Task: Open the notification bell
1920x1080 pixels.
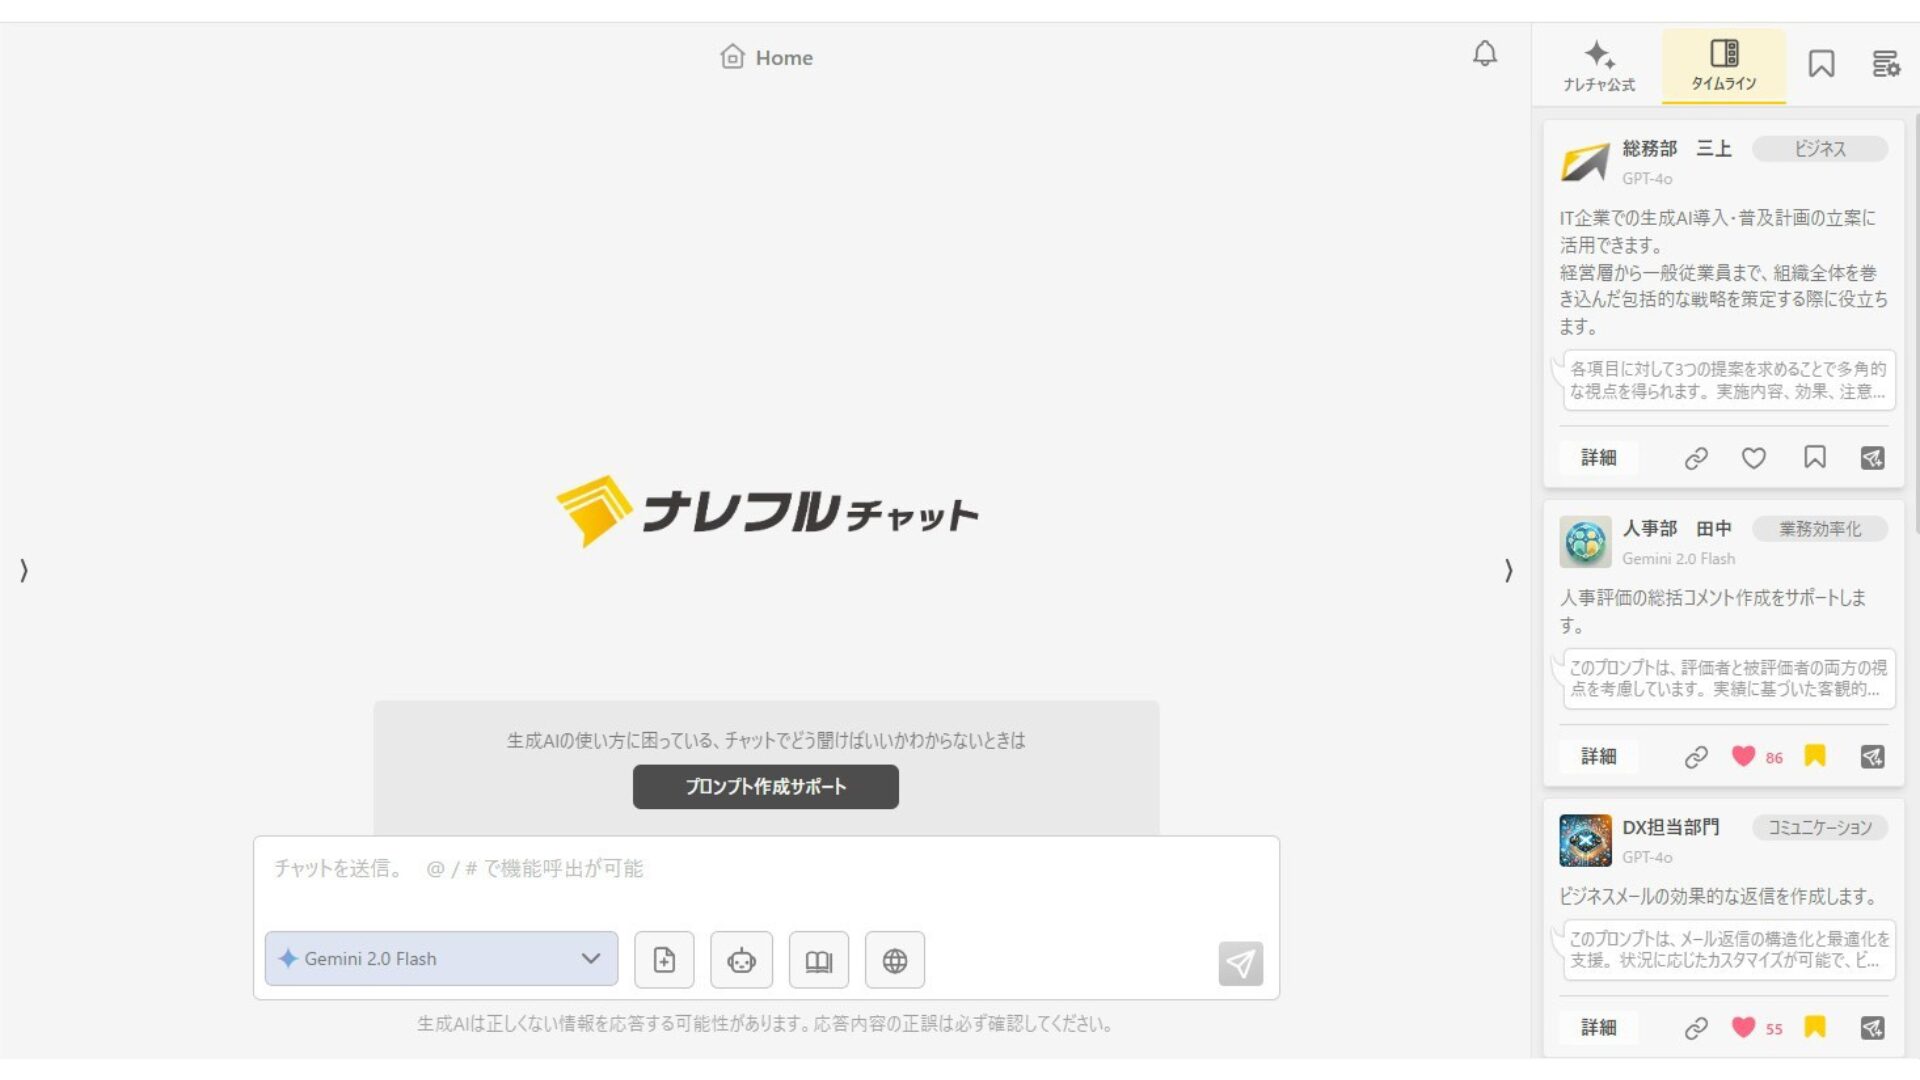Action: click(x=1485, y=54)
